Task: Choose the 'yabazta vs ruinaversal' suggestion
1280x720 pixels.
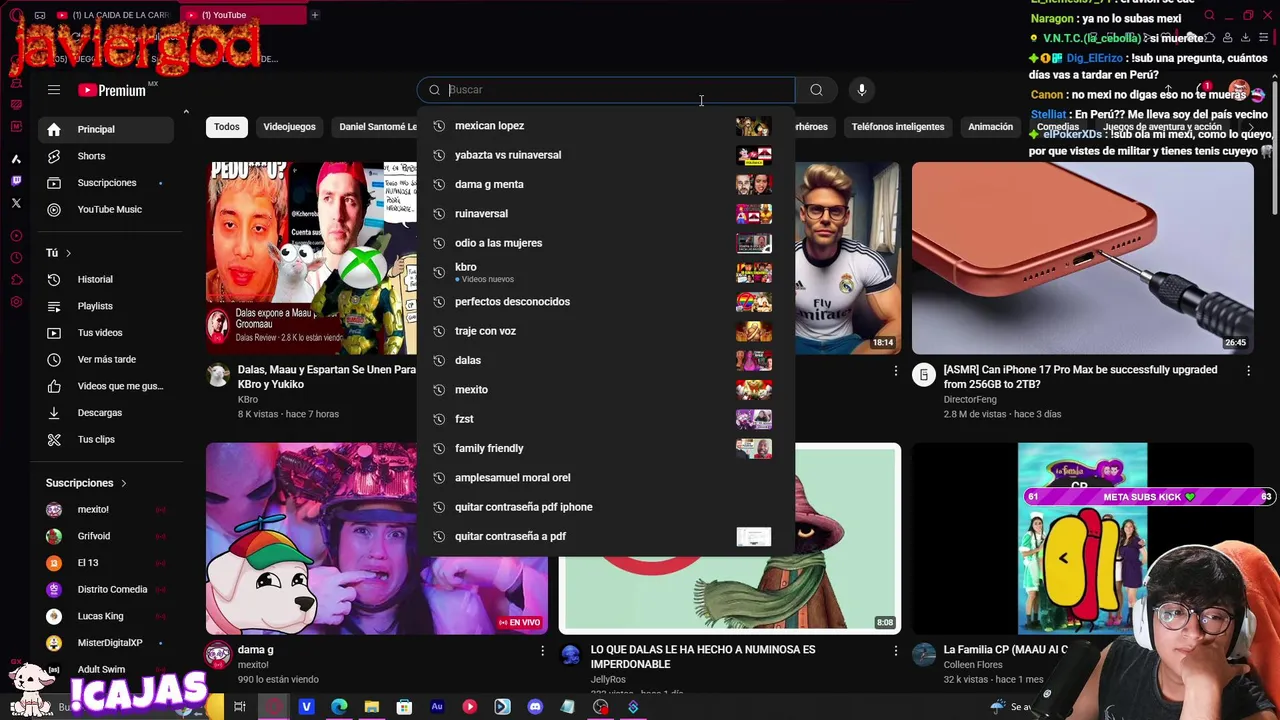Action: tap(606, 155)
